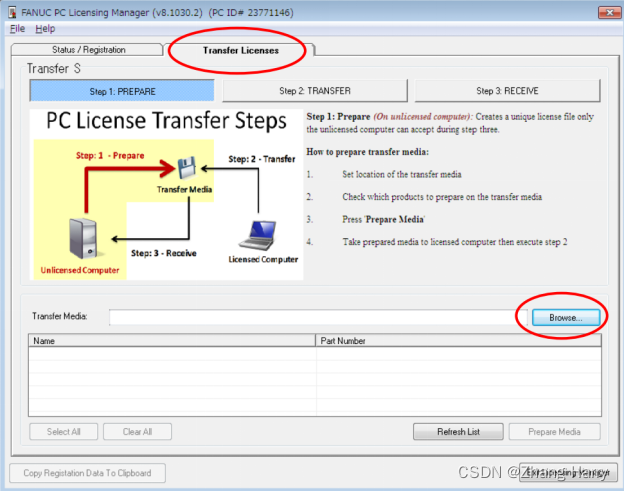
Task: Go to Step 2: TRANSFER
Action: pyautogui.click(x=315, y=91)
